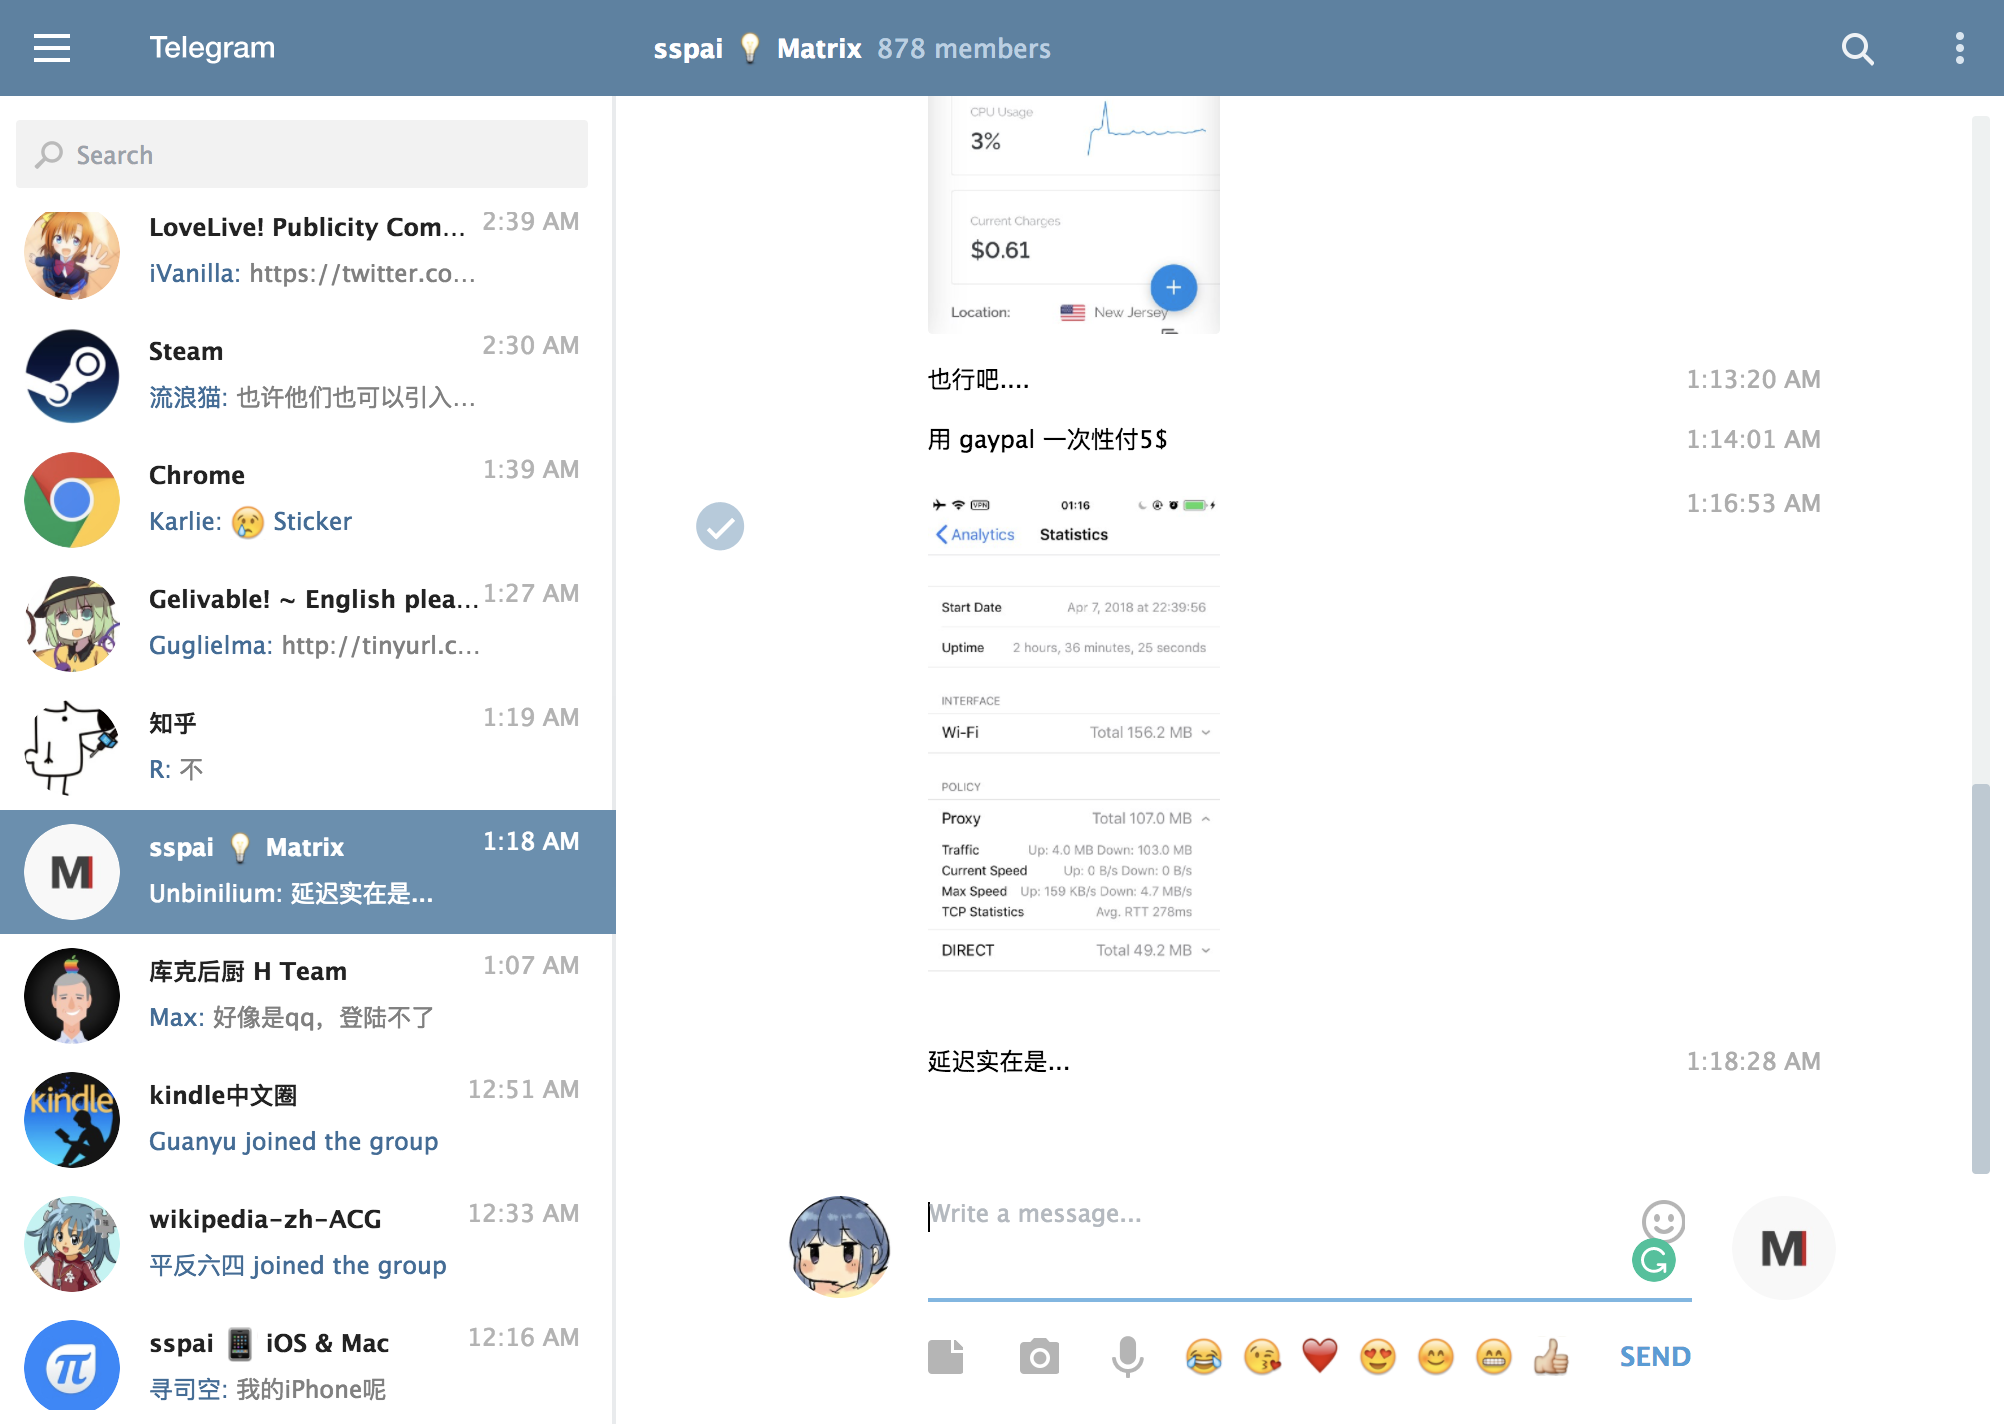Click the thumbs up emoji icon
The height and width of the screenshot is (1424, 2004).
coord(1554,1355)
